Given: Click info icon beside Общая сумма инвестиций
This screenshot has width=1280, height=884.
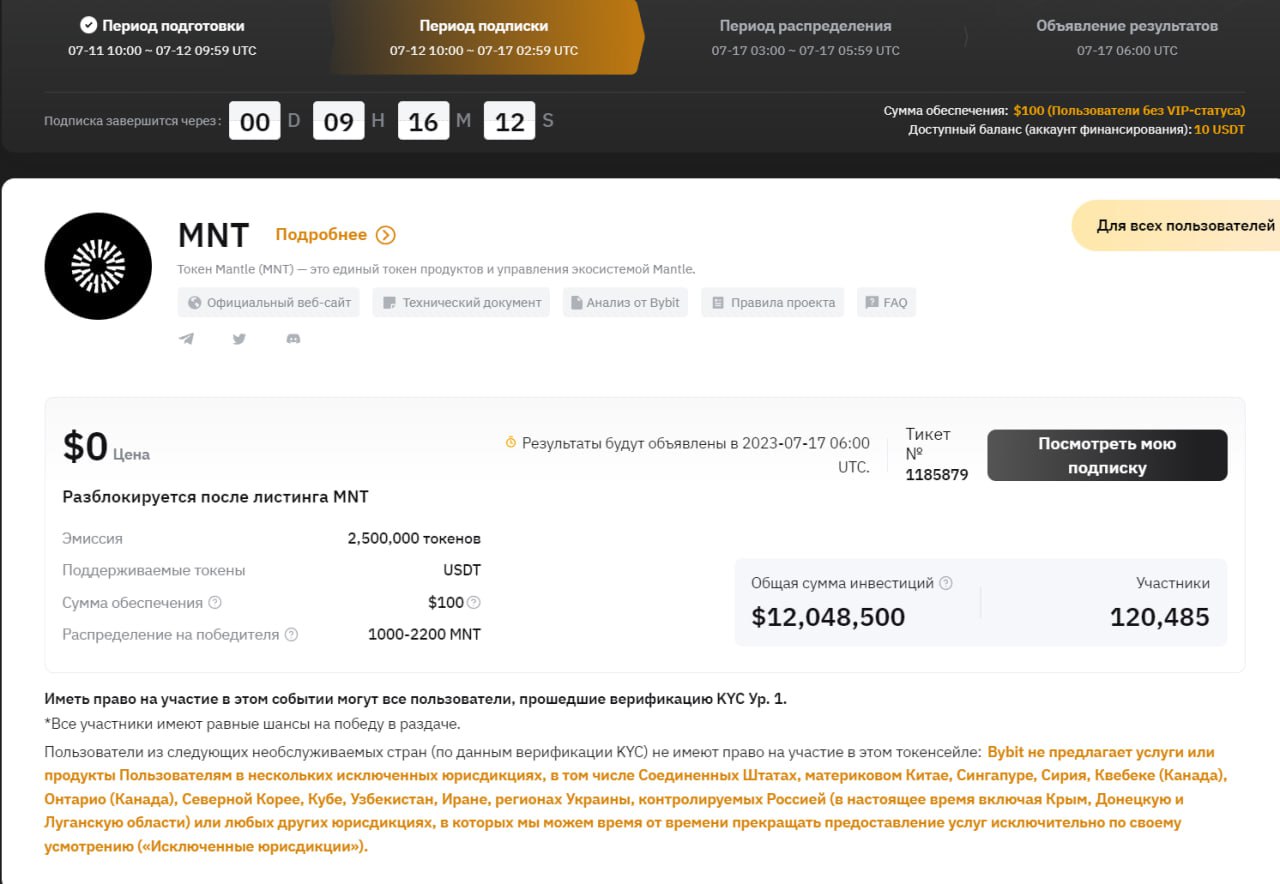Looking at the screenshot, I should coord(946,583).
